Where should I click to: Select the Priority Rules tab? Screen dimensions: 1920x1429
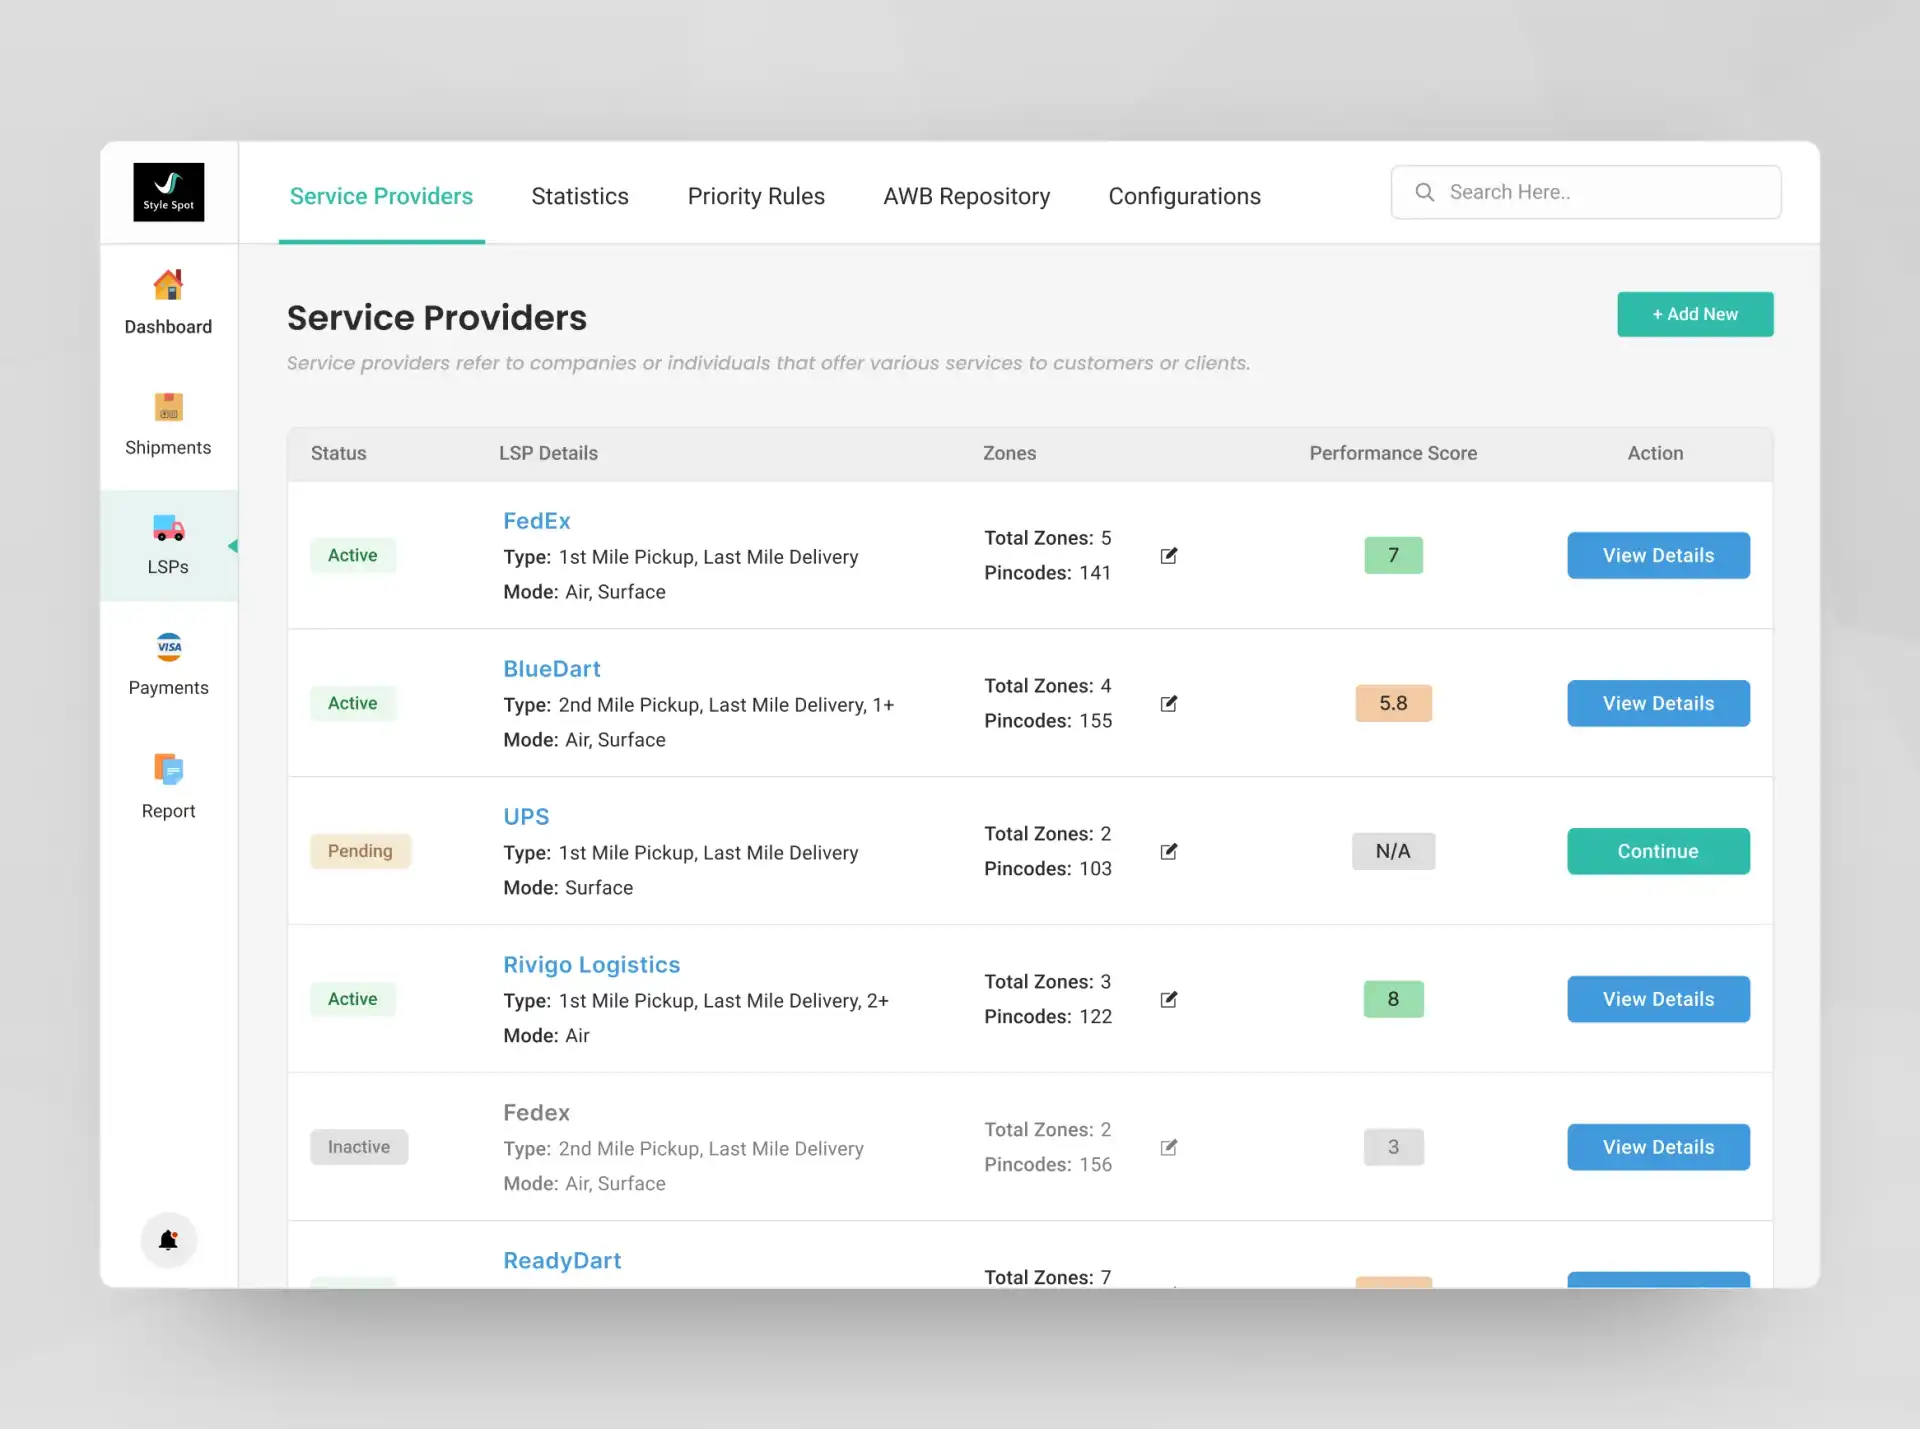pos(757,197)
